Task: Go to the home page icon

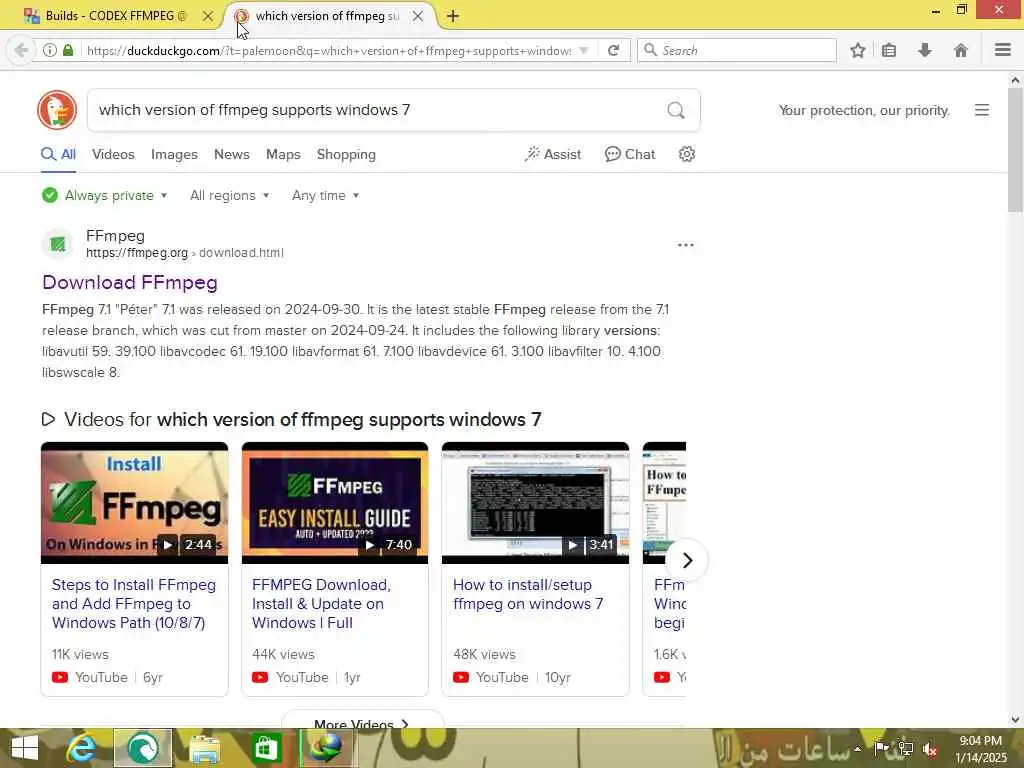Action: (x=961, y=50)
